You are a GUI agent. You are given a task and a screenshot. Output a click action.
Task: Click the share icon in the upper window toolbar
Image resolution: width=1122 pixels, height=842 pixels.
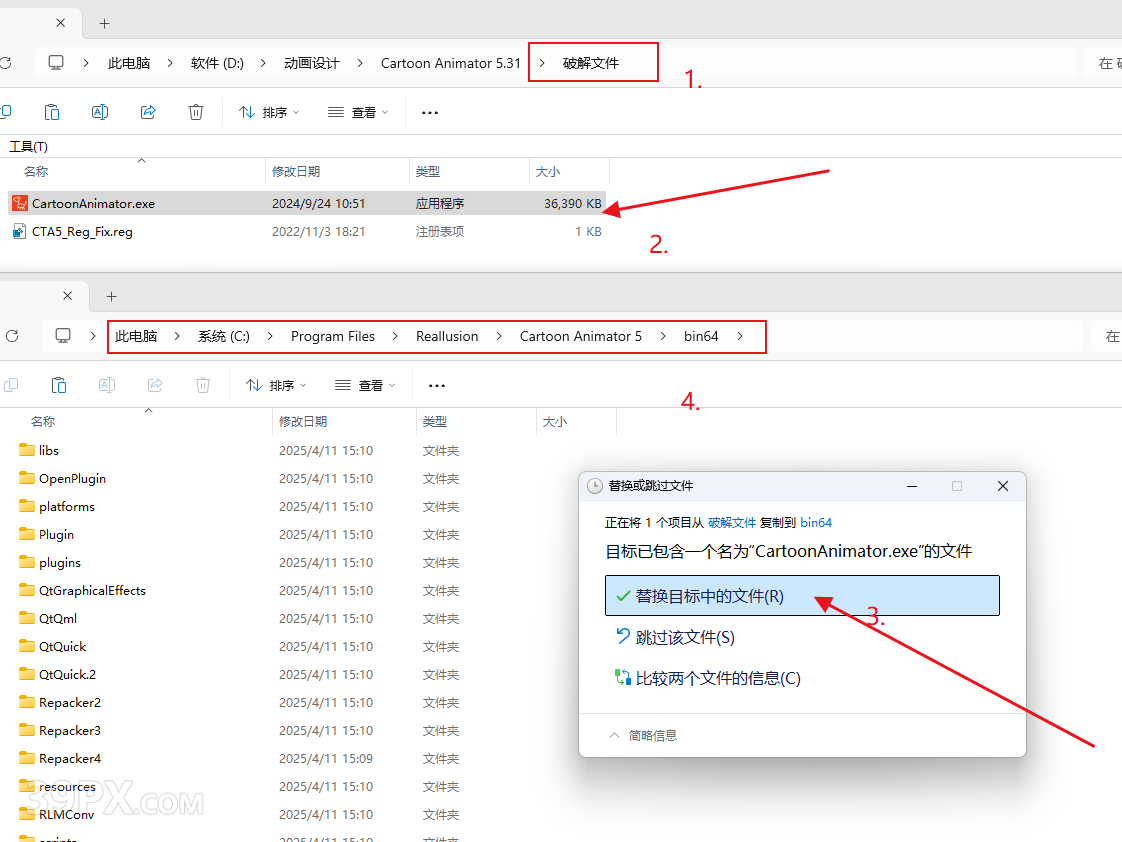pyautogui.click(x=148, y=112)
